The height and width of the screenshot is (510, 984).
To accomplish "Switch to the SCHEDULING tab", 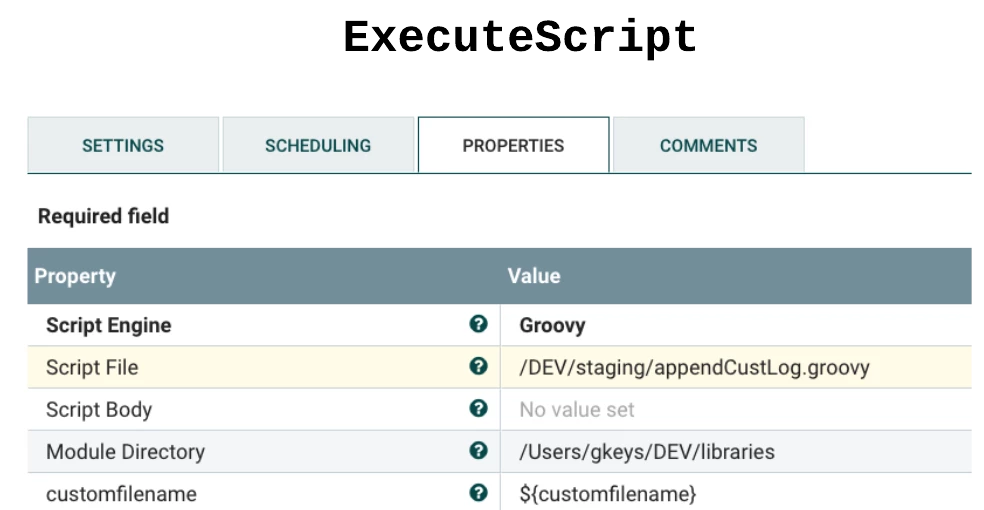I will tap(318, 145).
